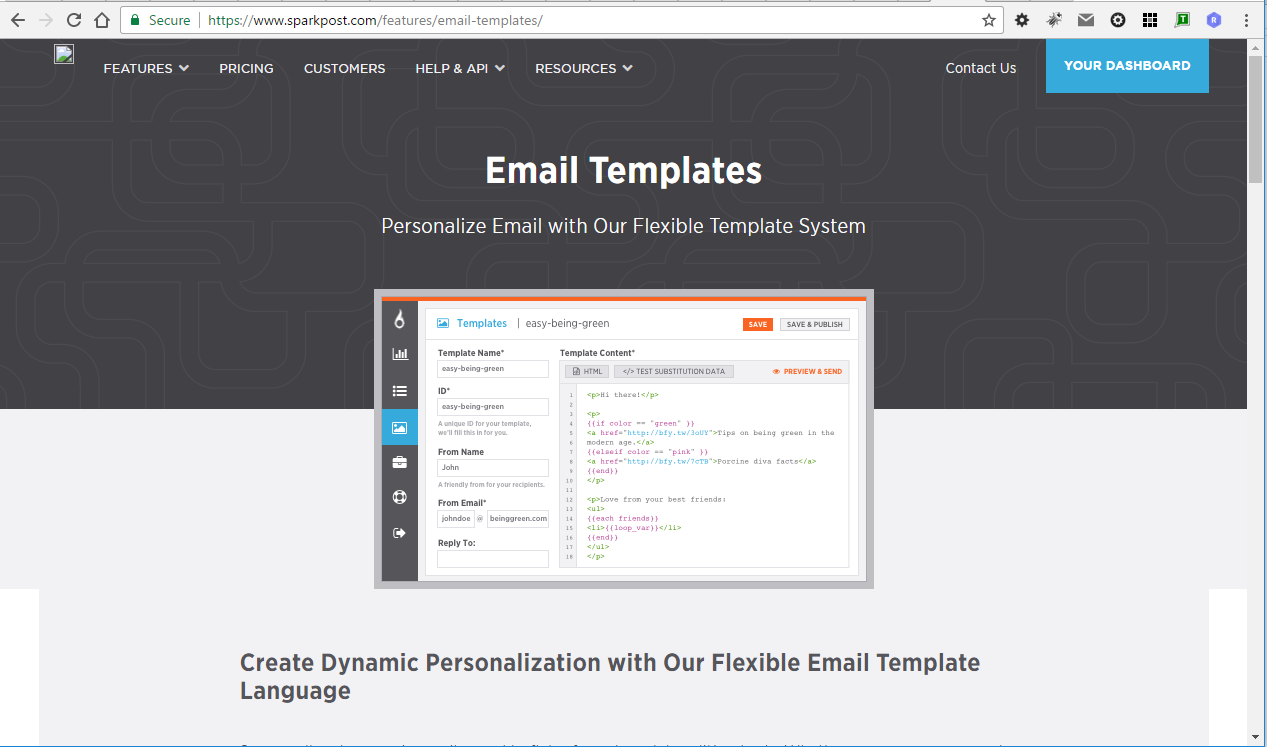Click the browser forward arrow

coord(46,20)
